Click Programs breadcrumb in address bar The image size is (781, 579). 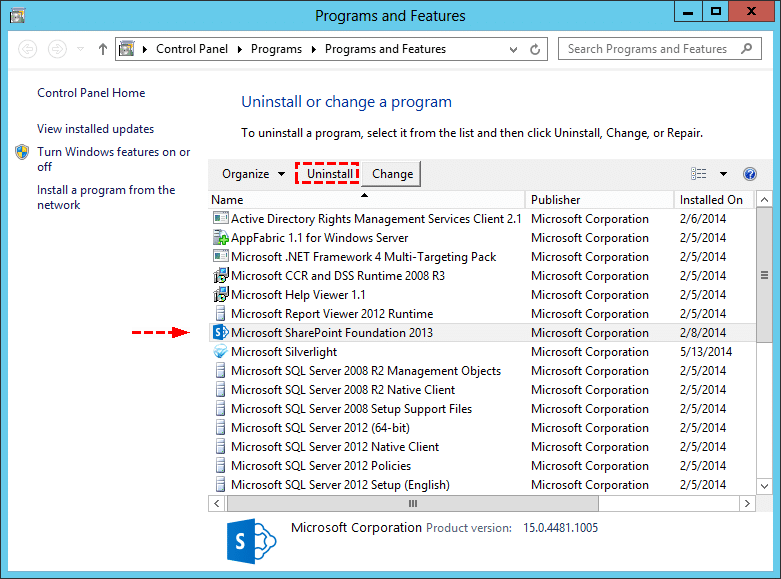pos(276,49)
